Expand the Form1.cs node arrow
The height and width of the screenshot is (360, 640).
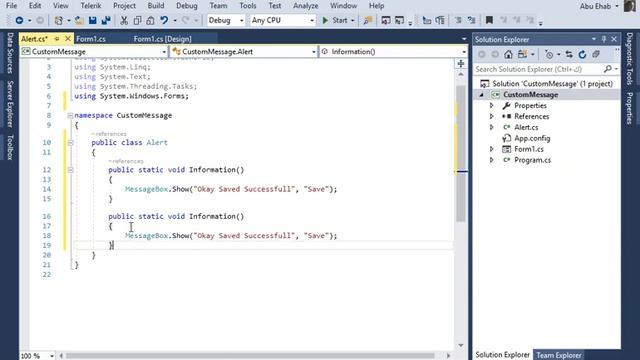(492, 149)
